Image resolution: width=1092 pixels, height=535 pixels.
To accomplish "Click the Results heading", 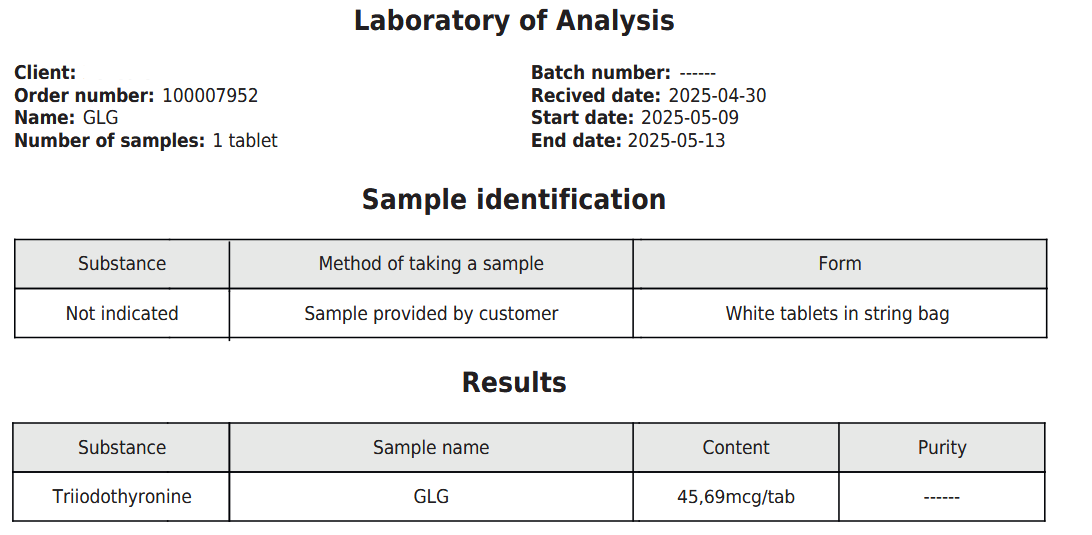I will point(514,382).
